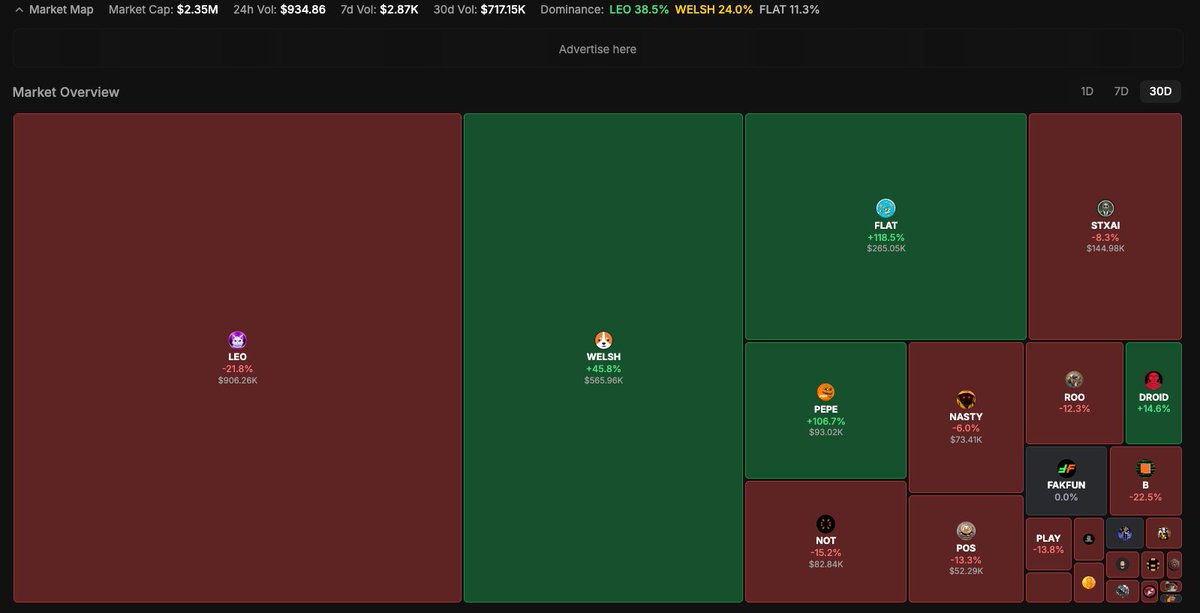Viewport: 1200px width, 613px height.
Task: Click WELSH 24.0% dominance text
Action: (714, 9)
